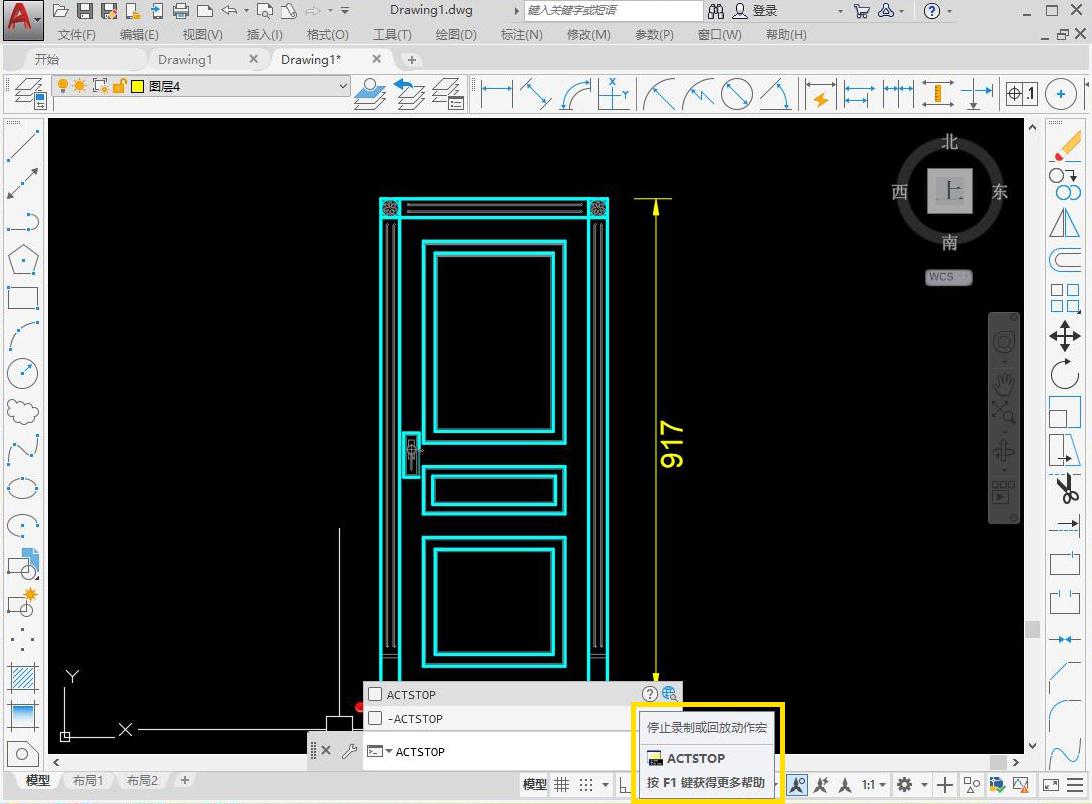Select the Erase tool on right toolbar

pos(1065,147)
